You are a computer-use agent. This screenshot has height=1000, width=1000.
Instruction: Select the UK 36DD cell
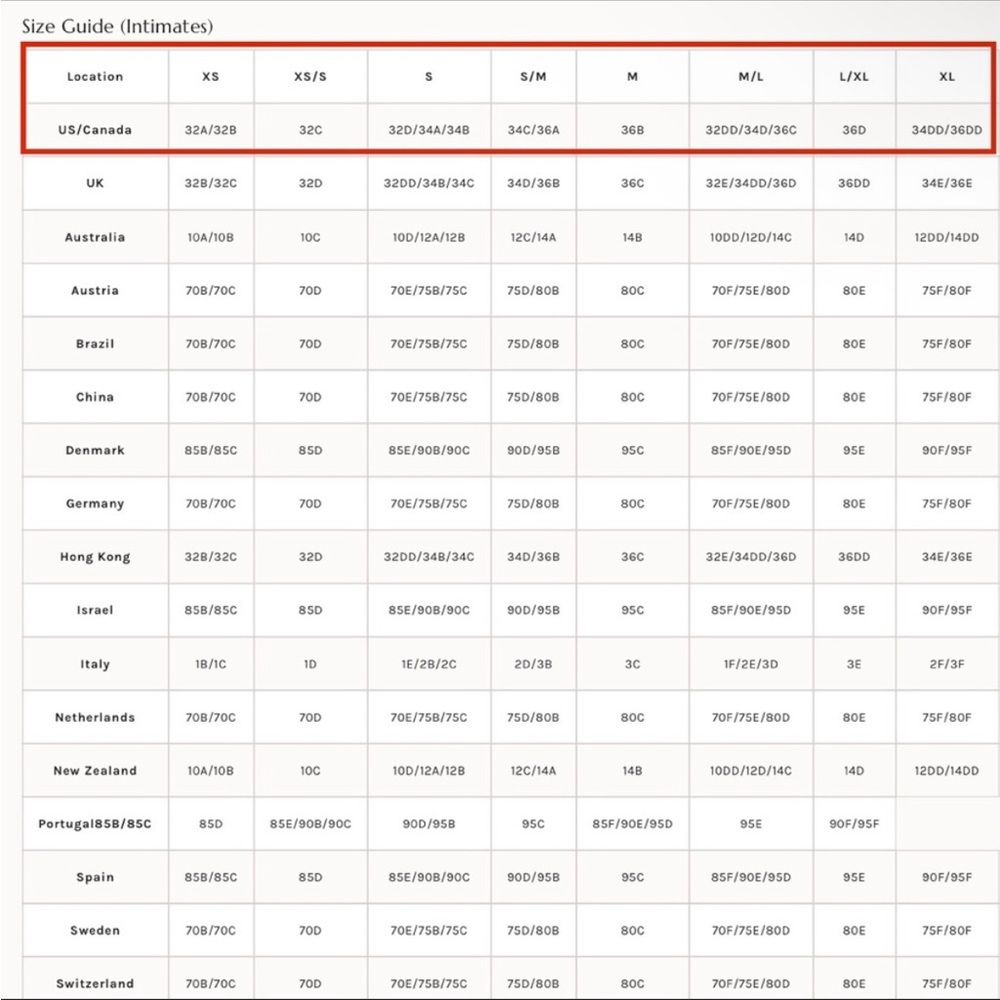point(853,183)
